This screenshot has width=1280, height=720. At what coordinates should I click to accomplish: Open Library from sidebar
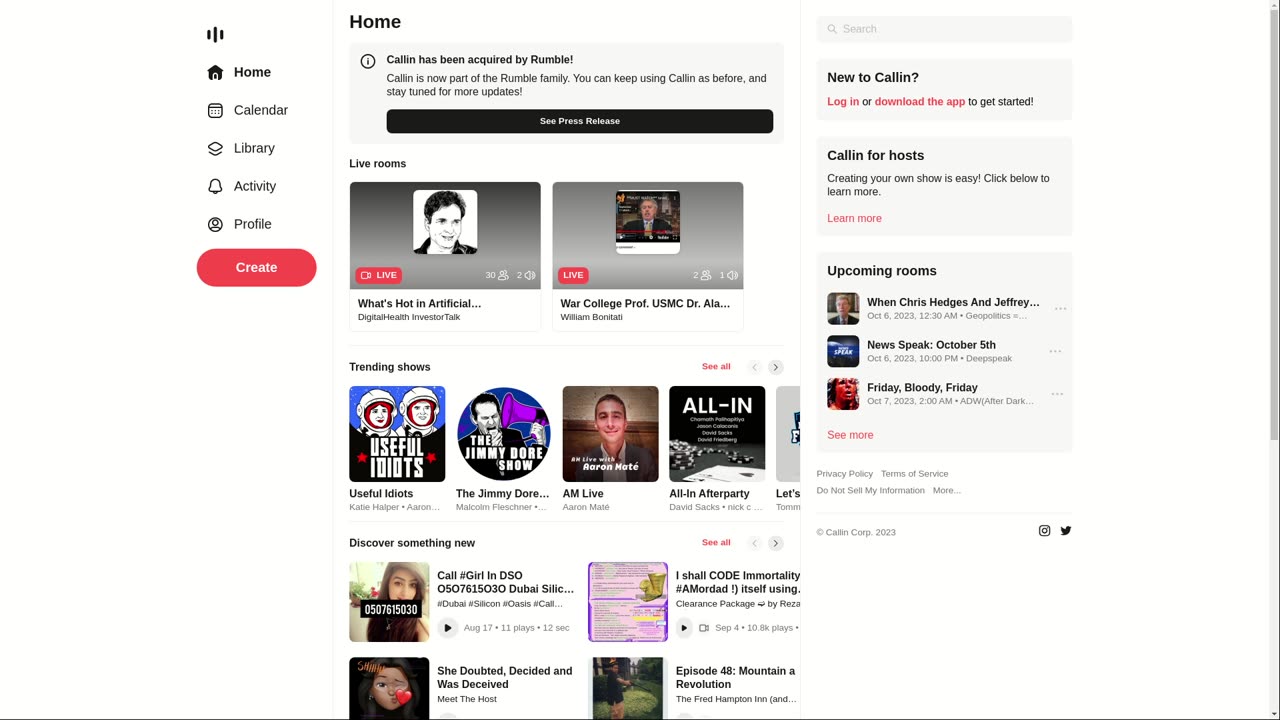tap(254, 148)
